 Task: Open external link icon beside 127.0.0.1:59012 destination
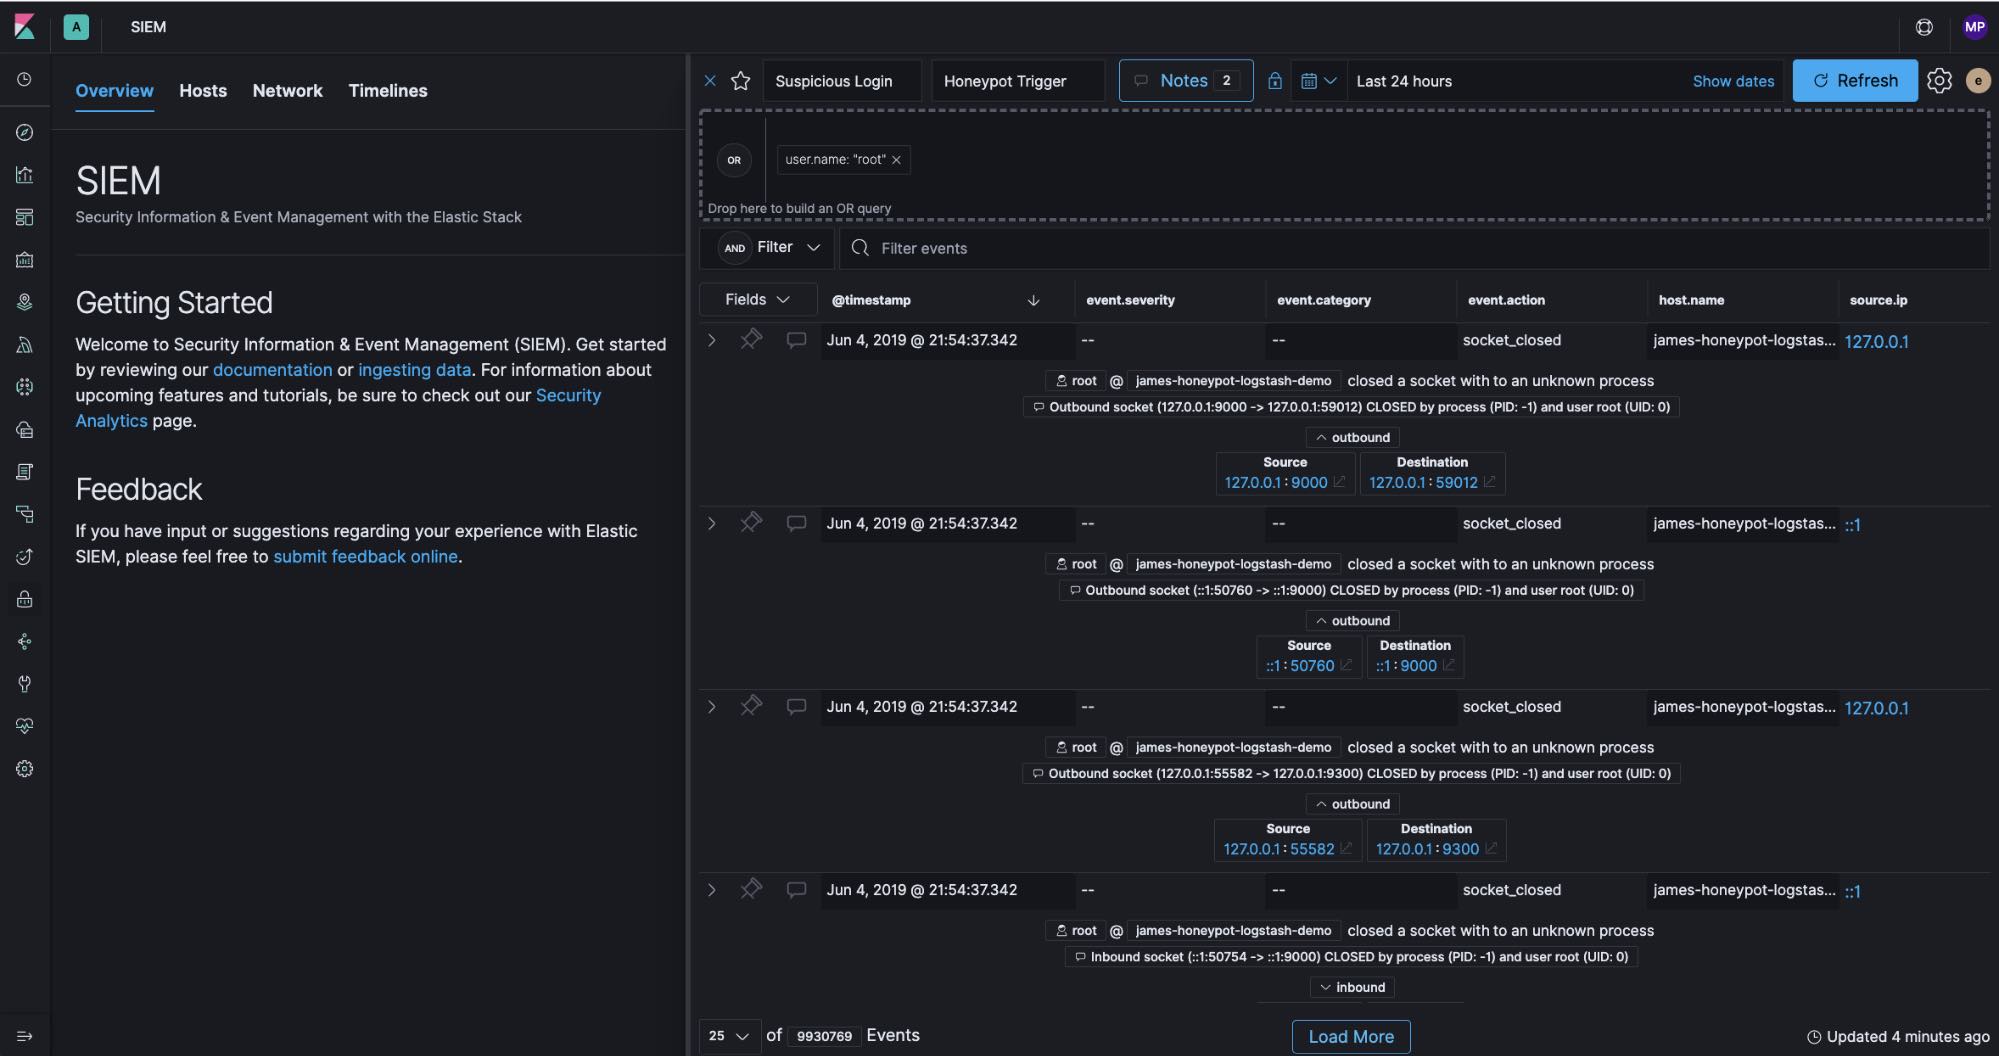[x=1489, y=482]
